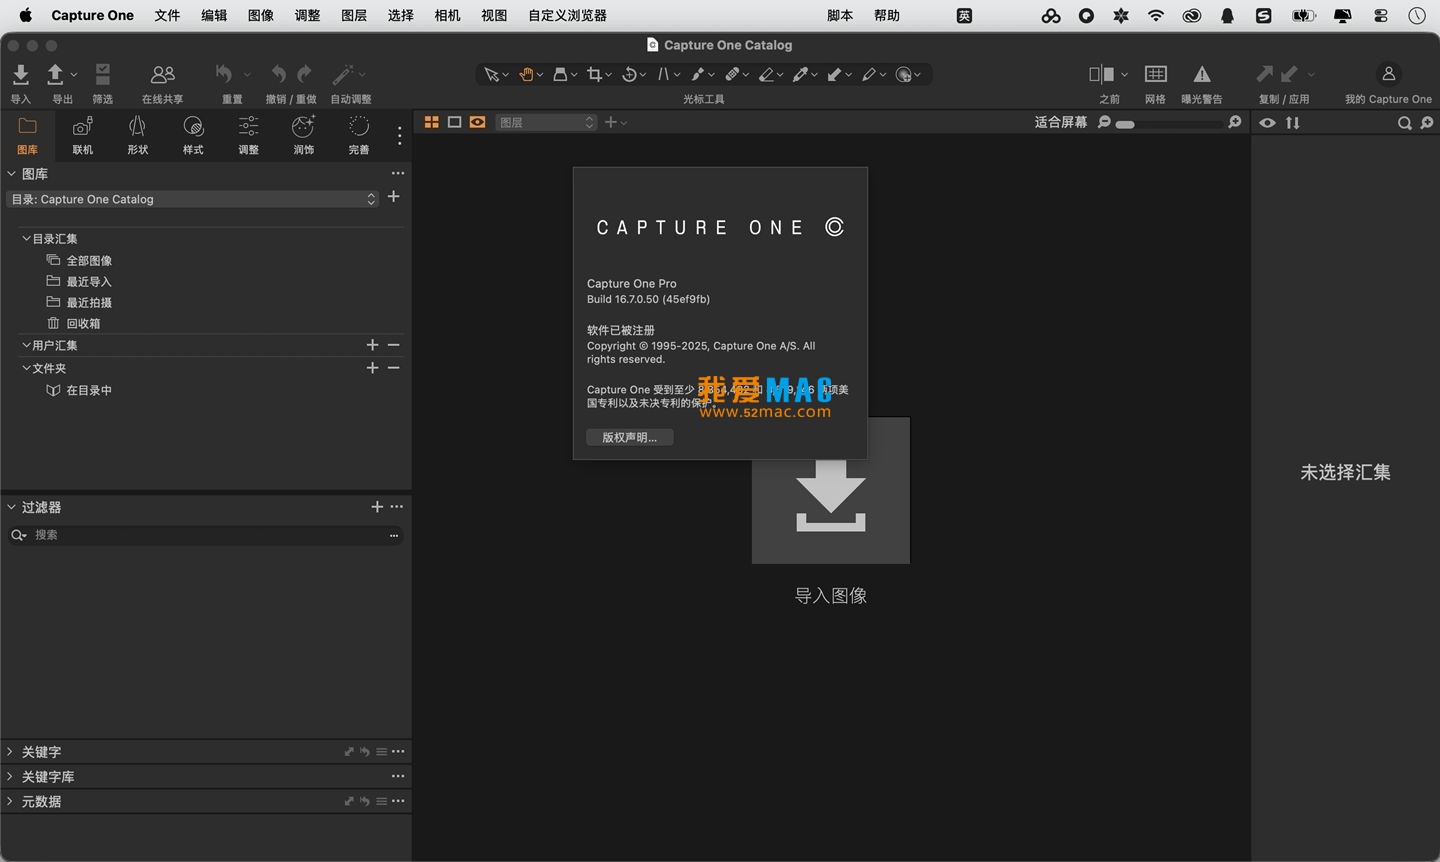The width and height of the screenshot is (1440, 862).
Task: Switch to the 调整 (adjust) tool tab
Action: point(248,133)
